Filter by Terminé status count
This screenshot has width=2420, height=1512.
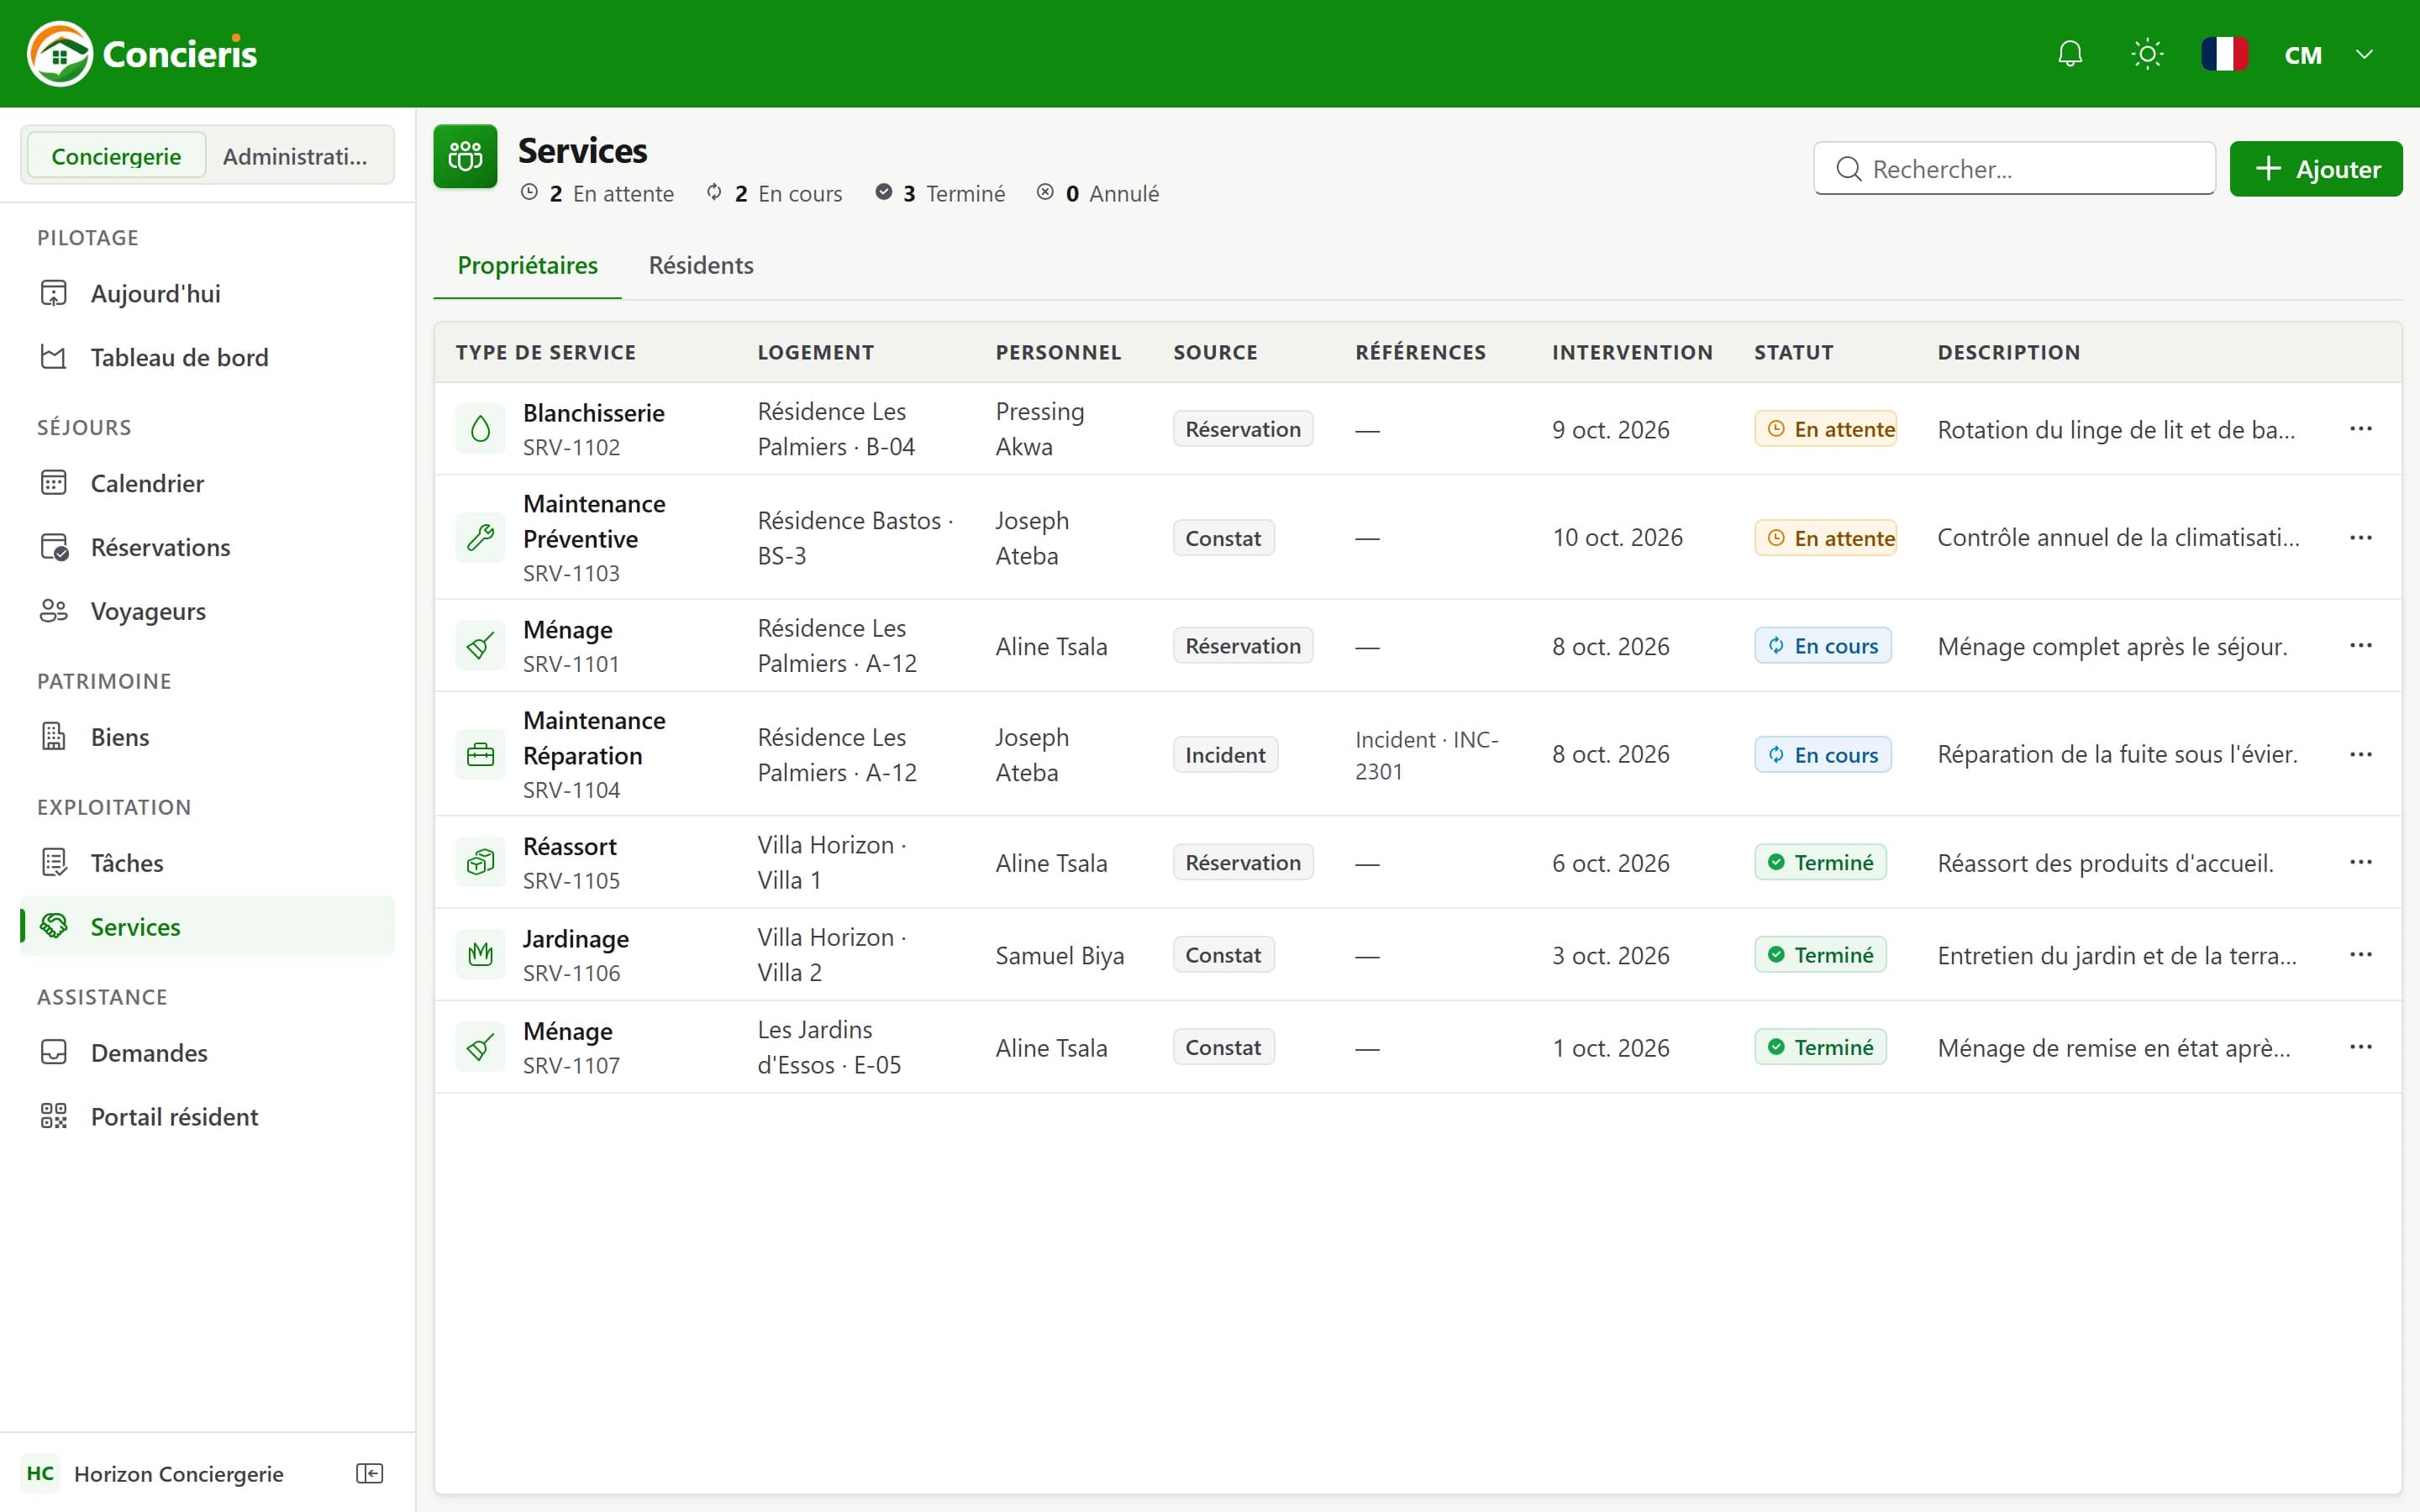point(940,193)
